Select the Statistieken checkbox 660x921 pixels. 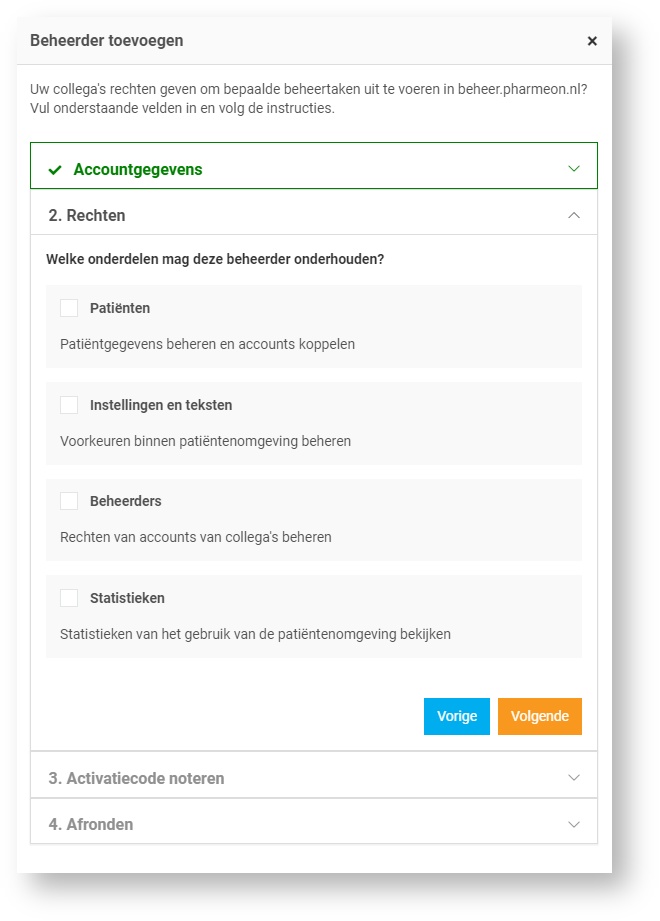point(69,598)
